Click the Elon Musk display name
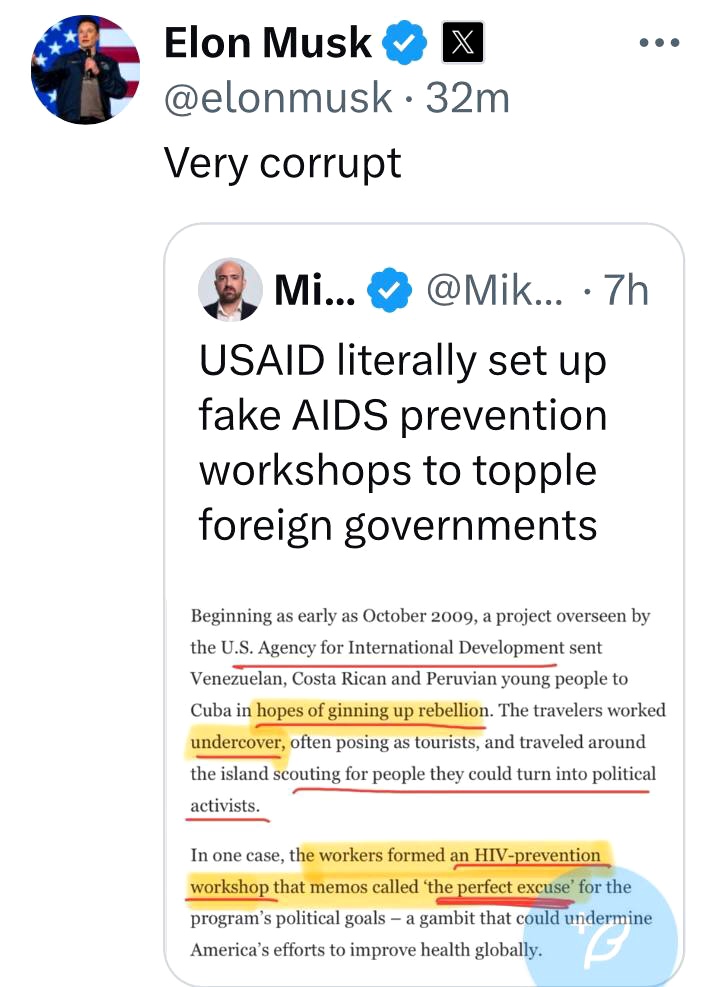717x987 pixels. click(267, 44)
